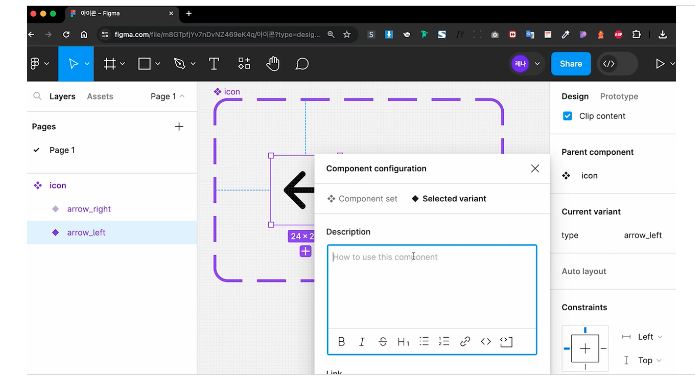Apply italic formatting in description
695x379 pixels.
(x=362, y=342)
